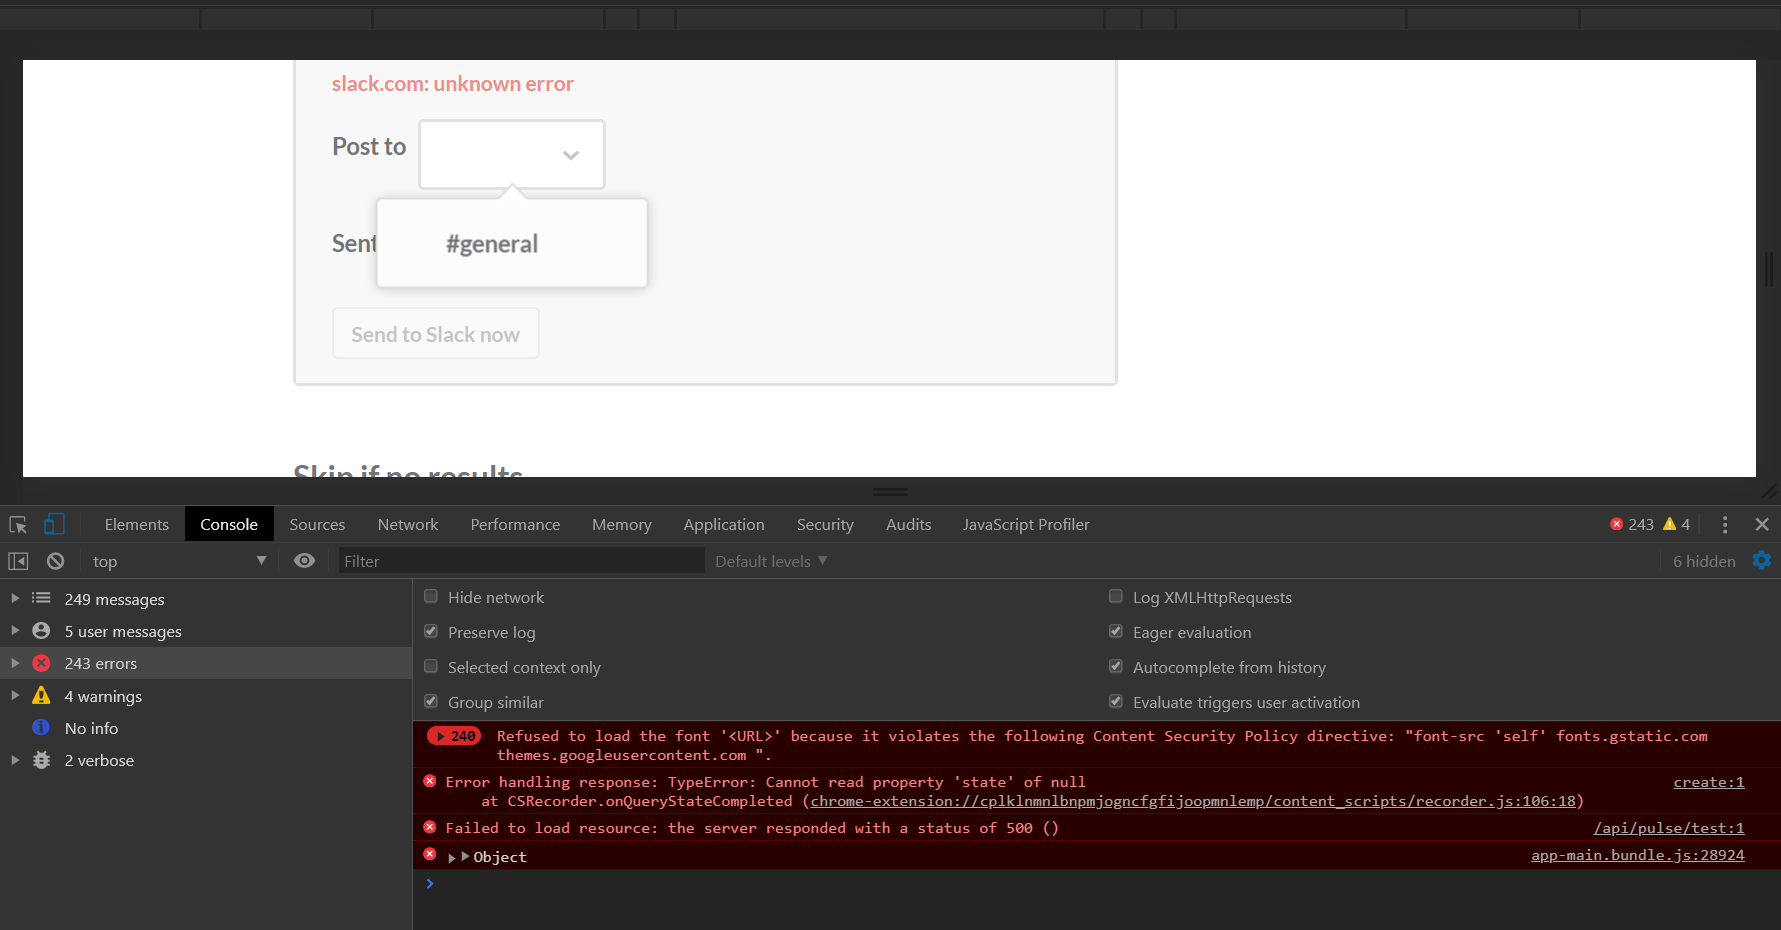Switch to the Network tab

pyautogui.click(x=408, y=524)
